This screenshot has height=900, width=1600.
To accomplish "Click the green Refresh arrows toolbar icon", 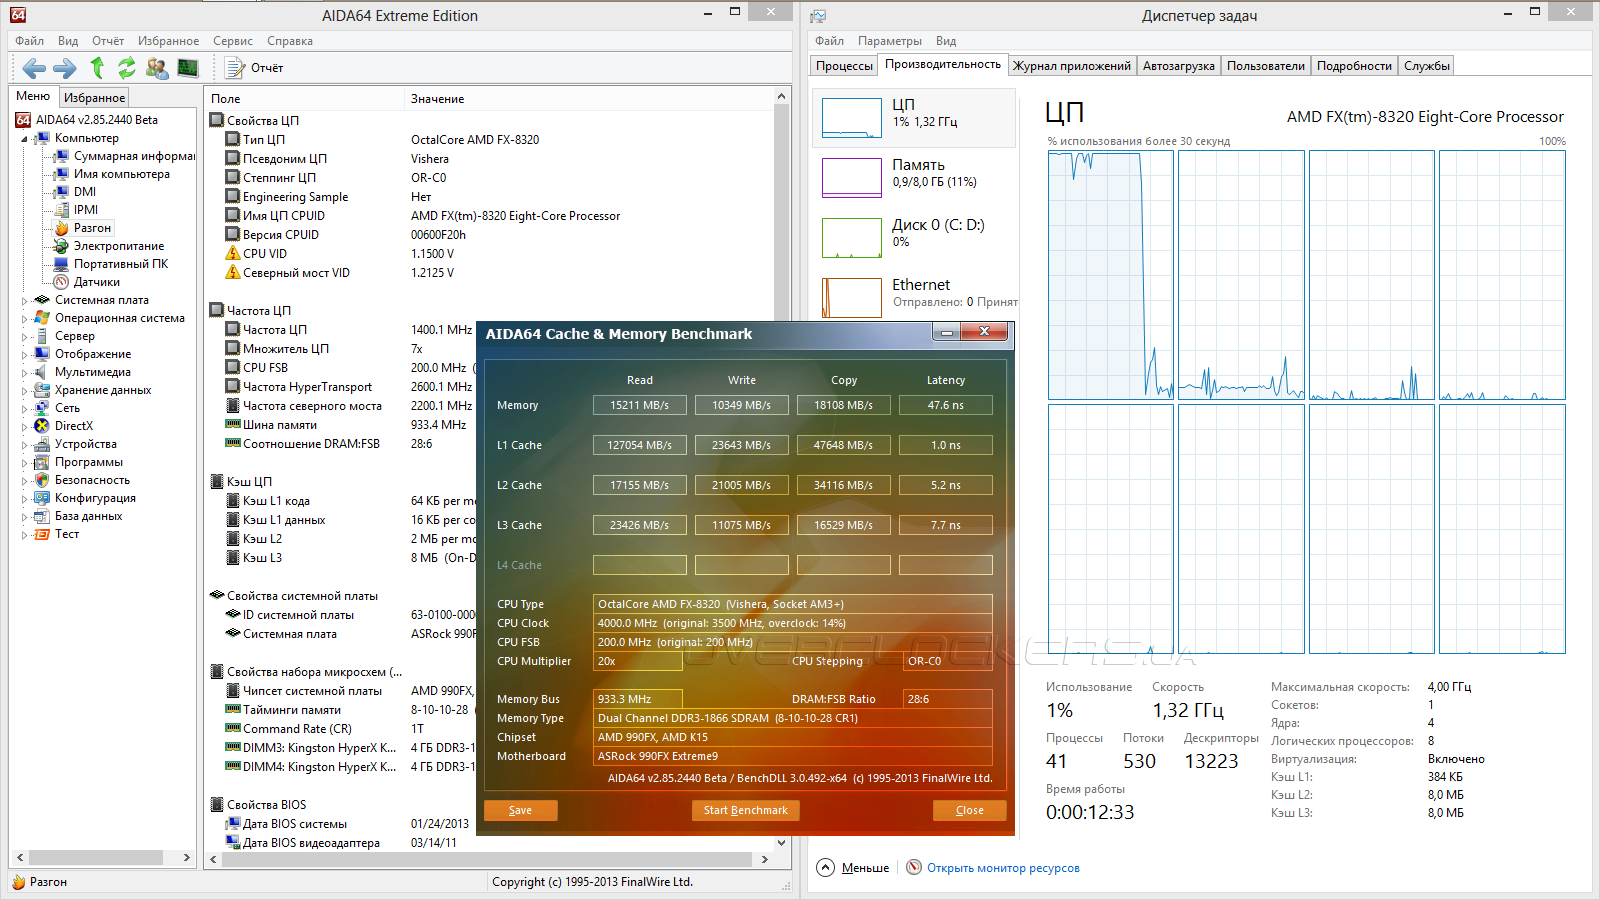I will pyautogui.click(x=126, y=68).
